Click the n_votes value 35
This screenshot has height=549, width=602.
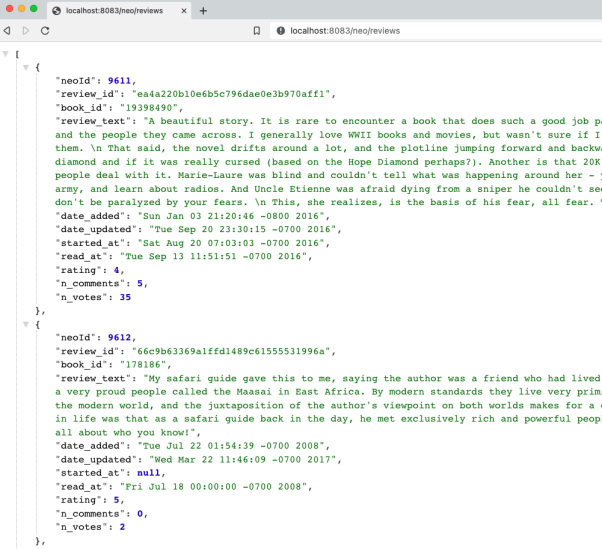click(x=125, y=297)
